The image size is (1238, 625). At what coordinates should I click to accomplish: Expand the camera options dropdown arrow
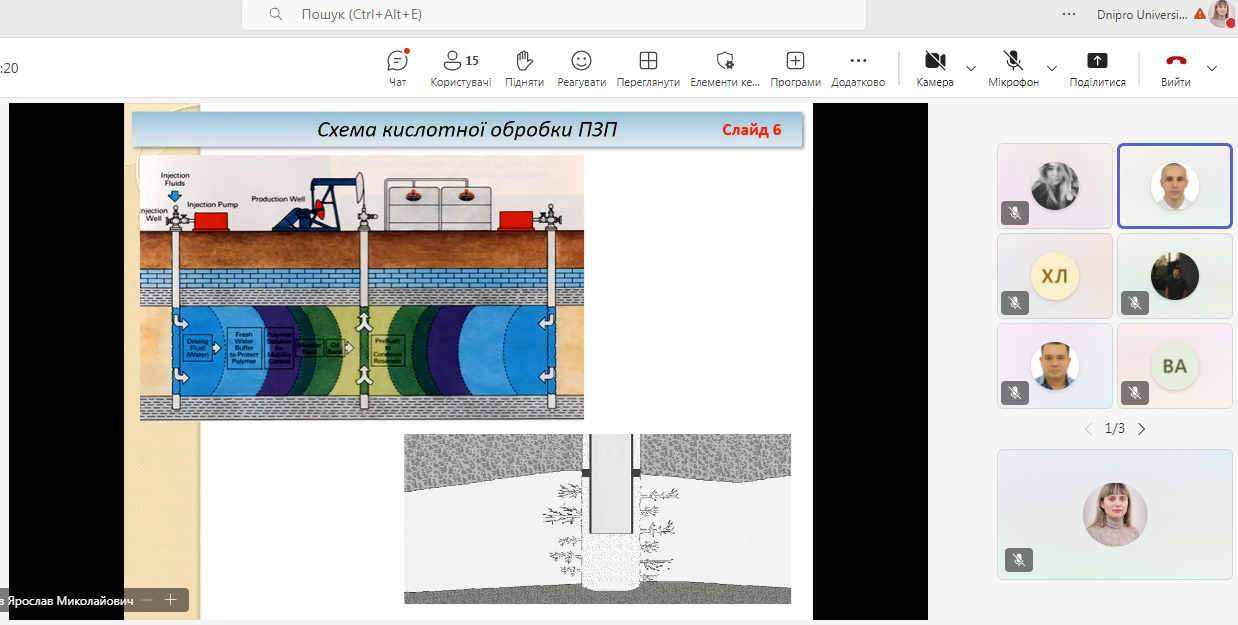[970, 68]
